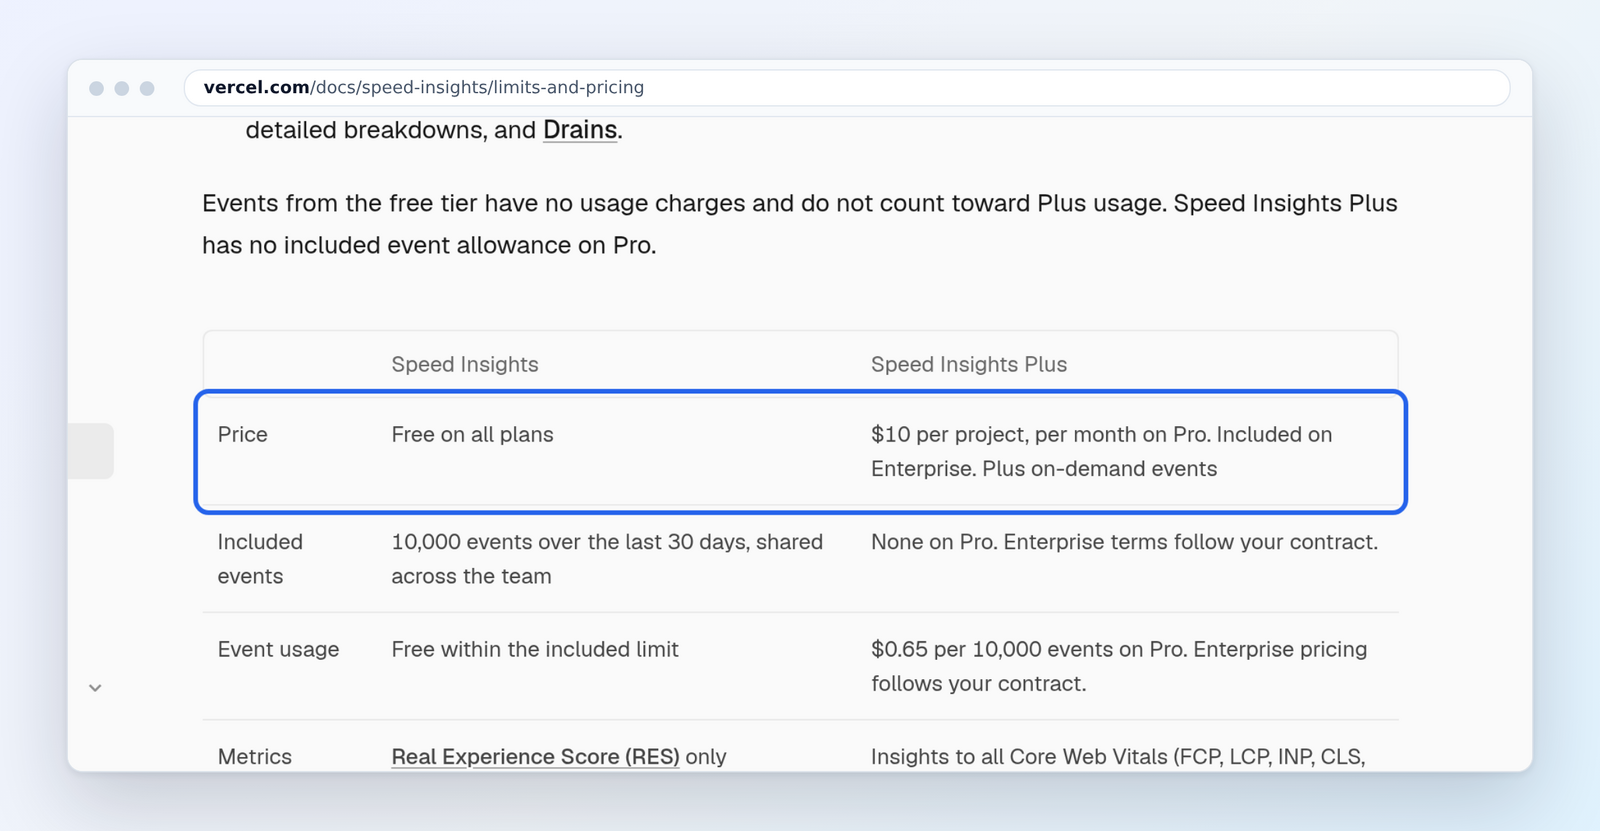Click the "Insights to all Core Web Vitals" cell
This screenshot has width=1600, height=831.
click(x=1118, y=757)
